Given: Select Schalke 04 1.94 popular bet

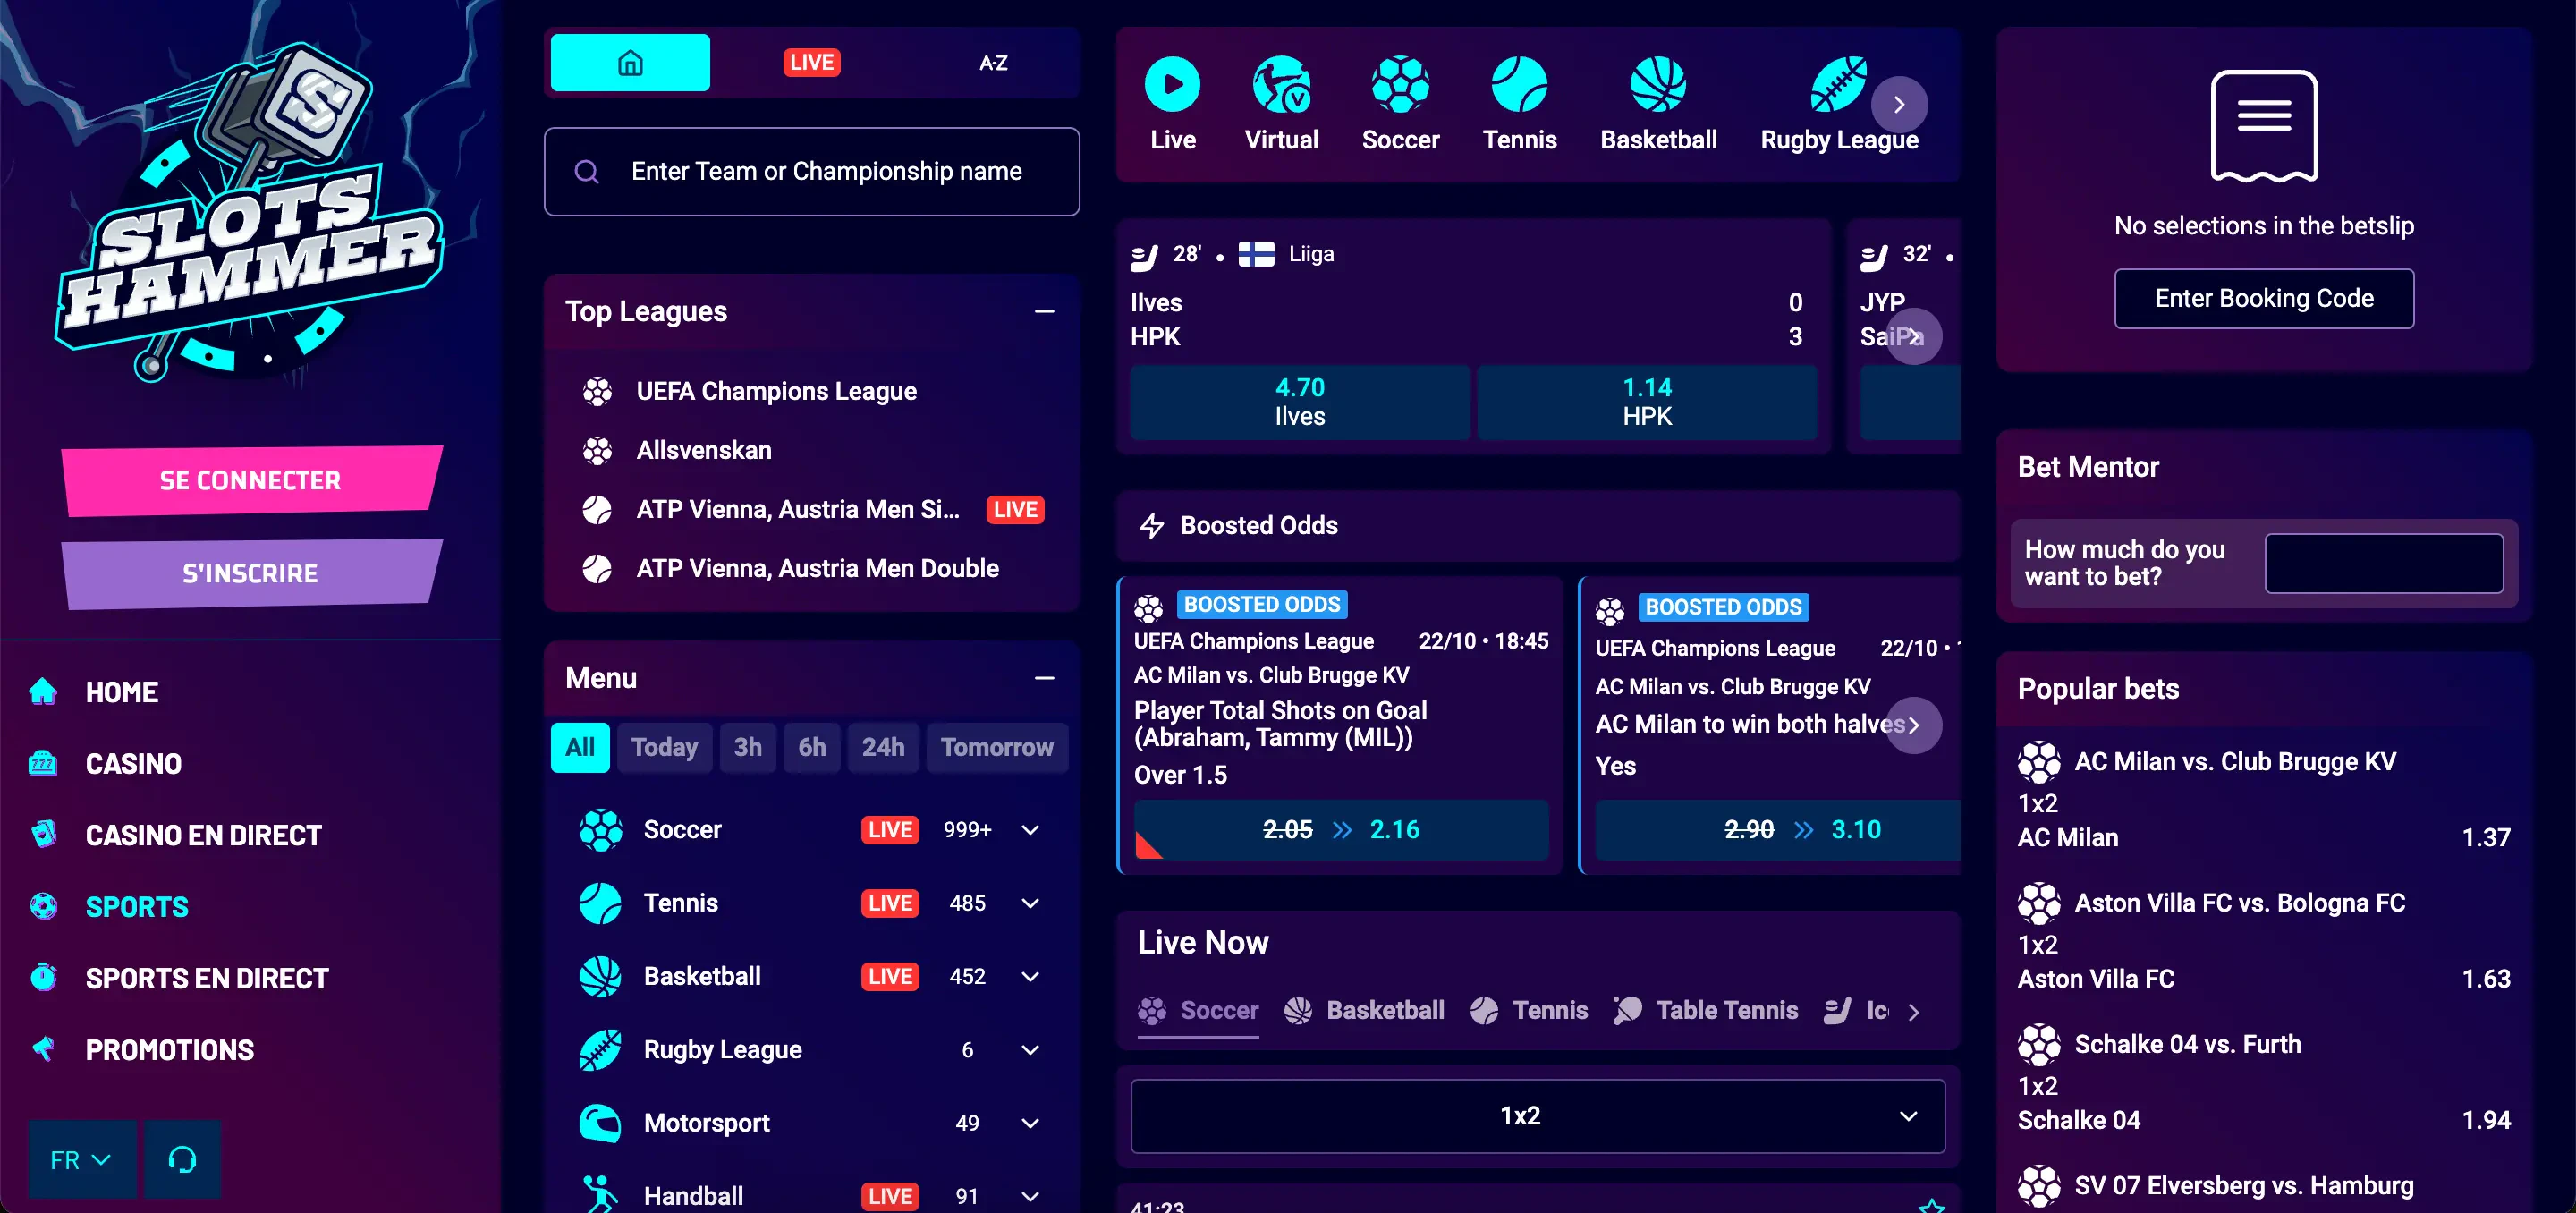Looking at the screenshot, I should click(x=2264, y=1121).
